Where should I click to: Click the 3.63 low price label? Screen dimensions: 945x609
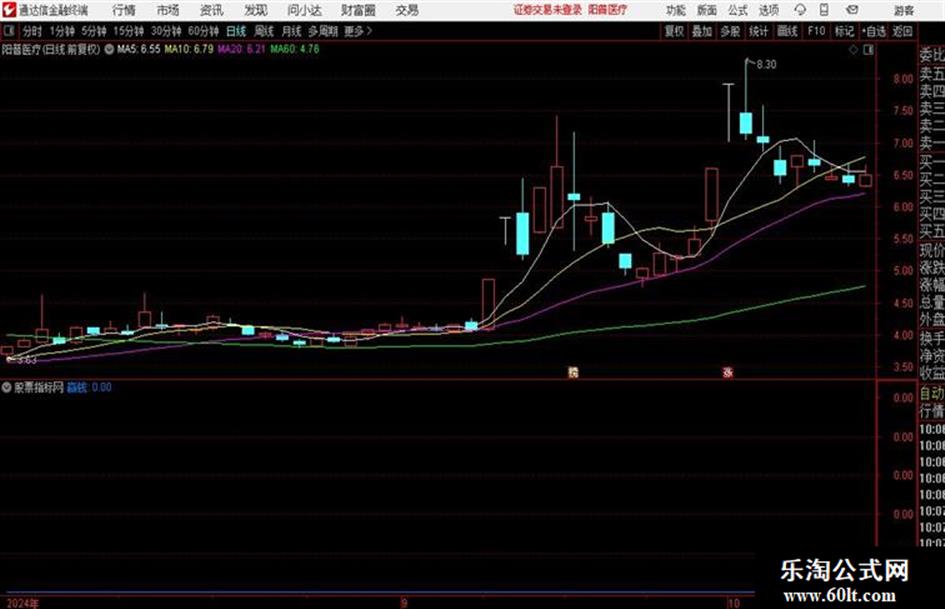(x=27, y=360)
